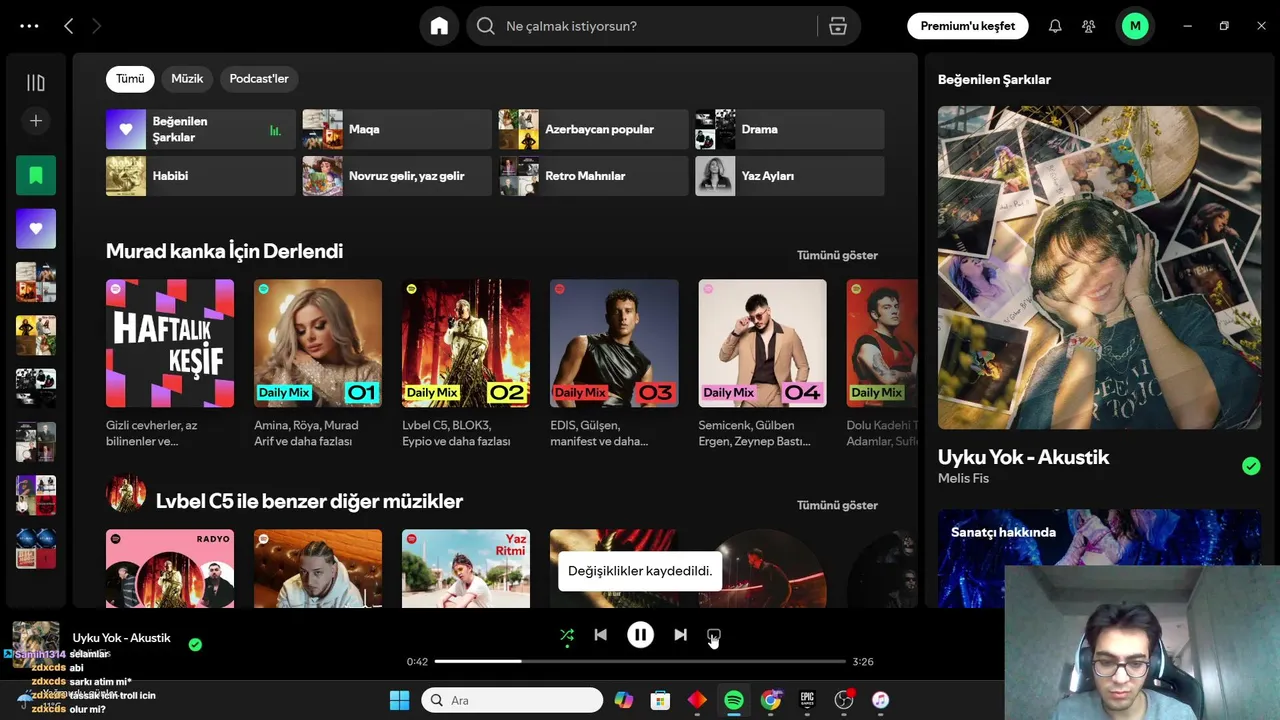The height and width of the screenshot is (720, 1280).
Task: Open the green bookmark item in sidebar
Action: tap(36, 175)
